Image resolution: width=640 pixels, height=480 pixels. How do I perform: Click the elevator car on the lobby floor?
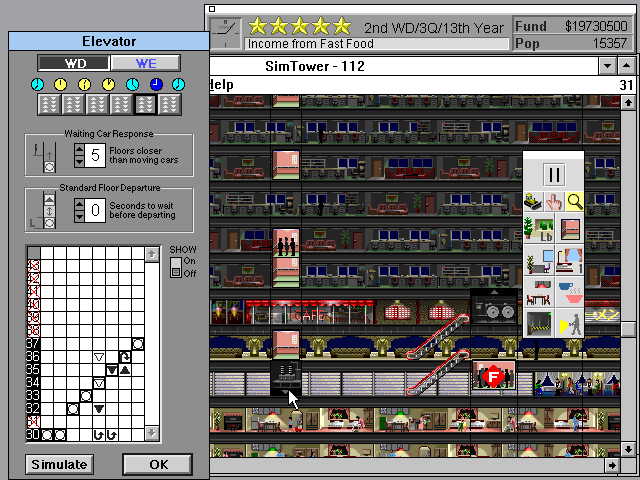[286, 345]
